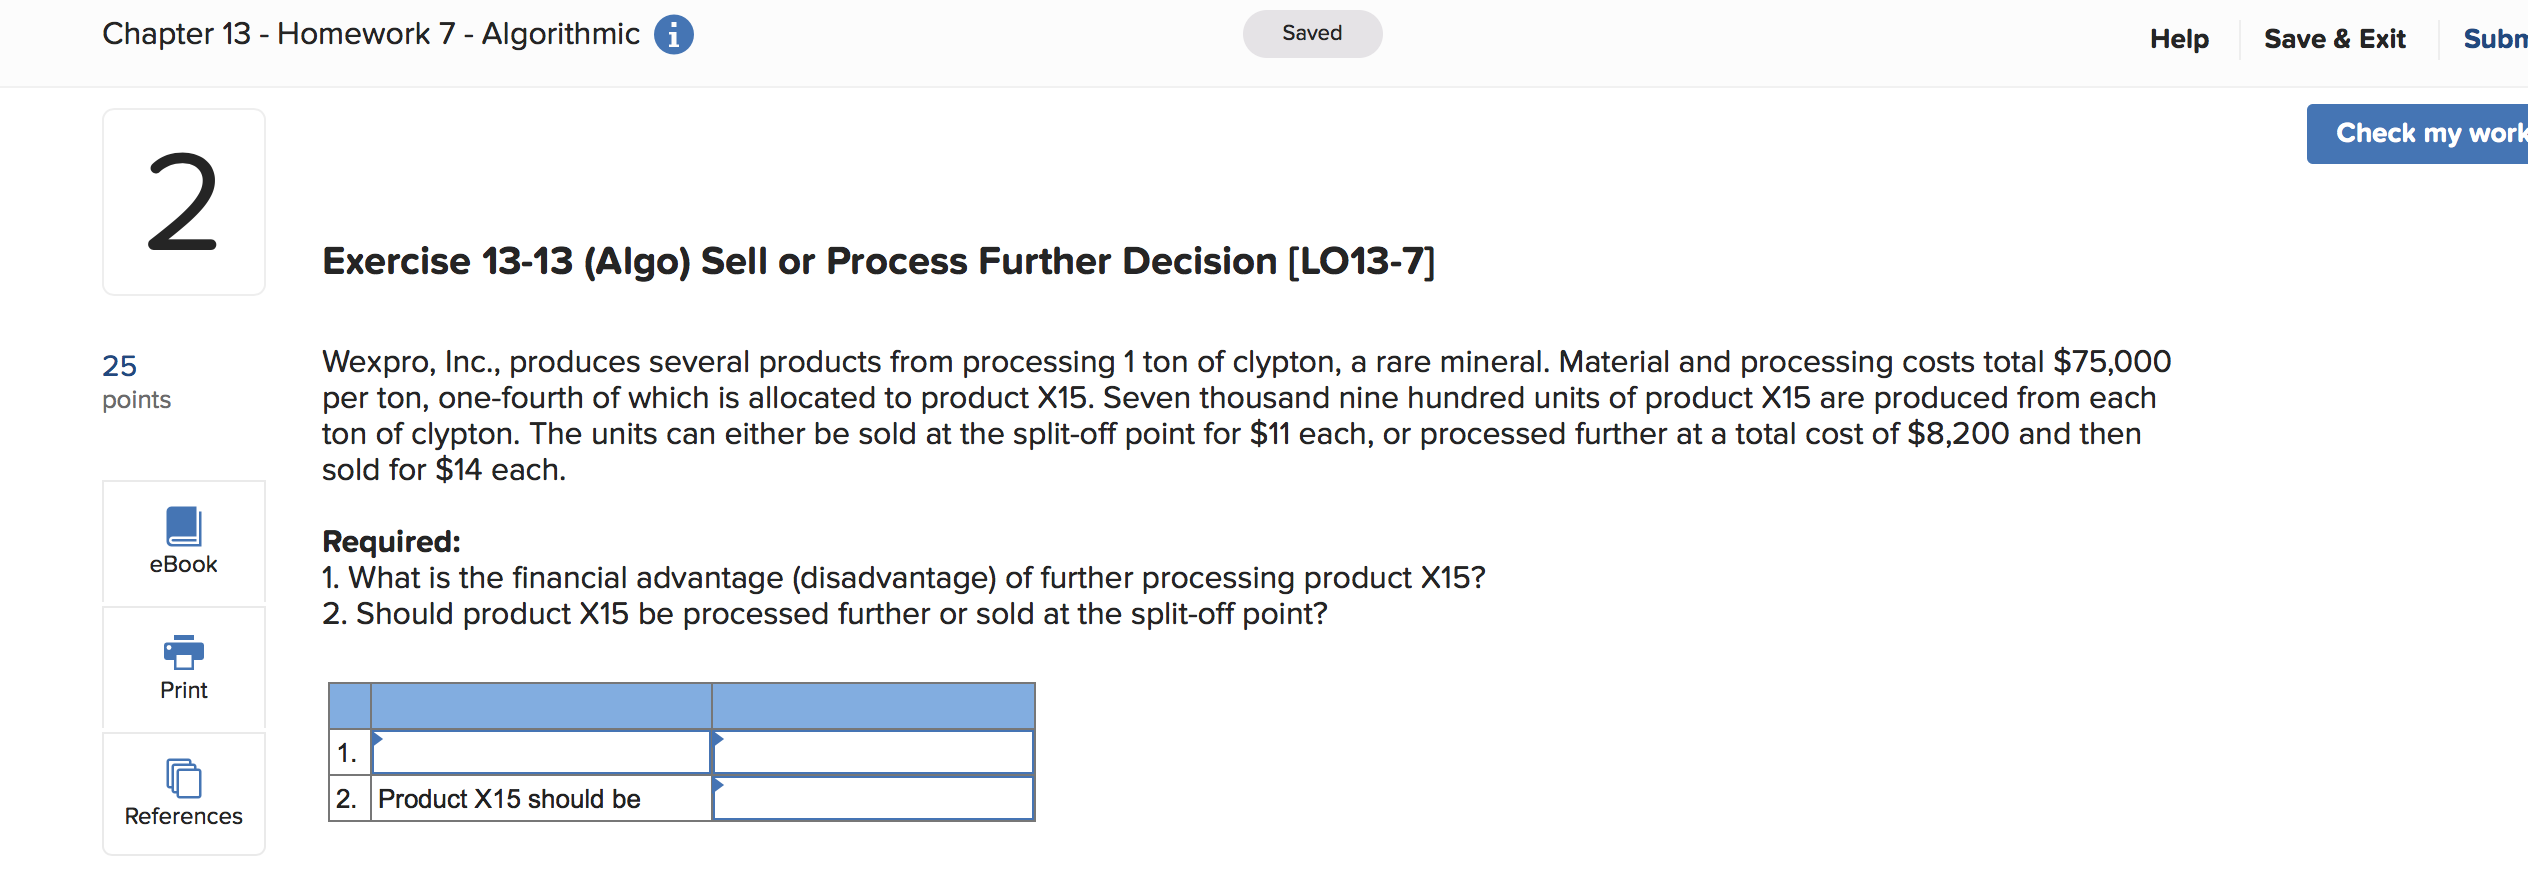
Task: Open the Product X15 decision dropdown
Action: coord(873,799)
